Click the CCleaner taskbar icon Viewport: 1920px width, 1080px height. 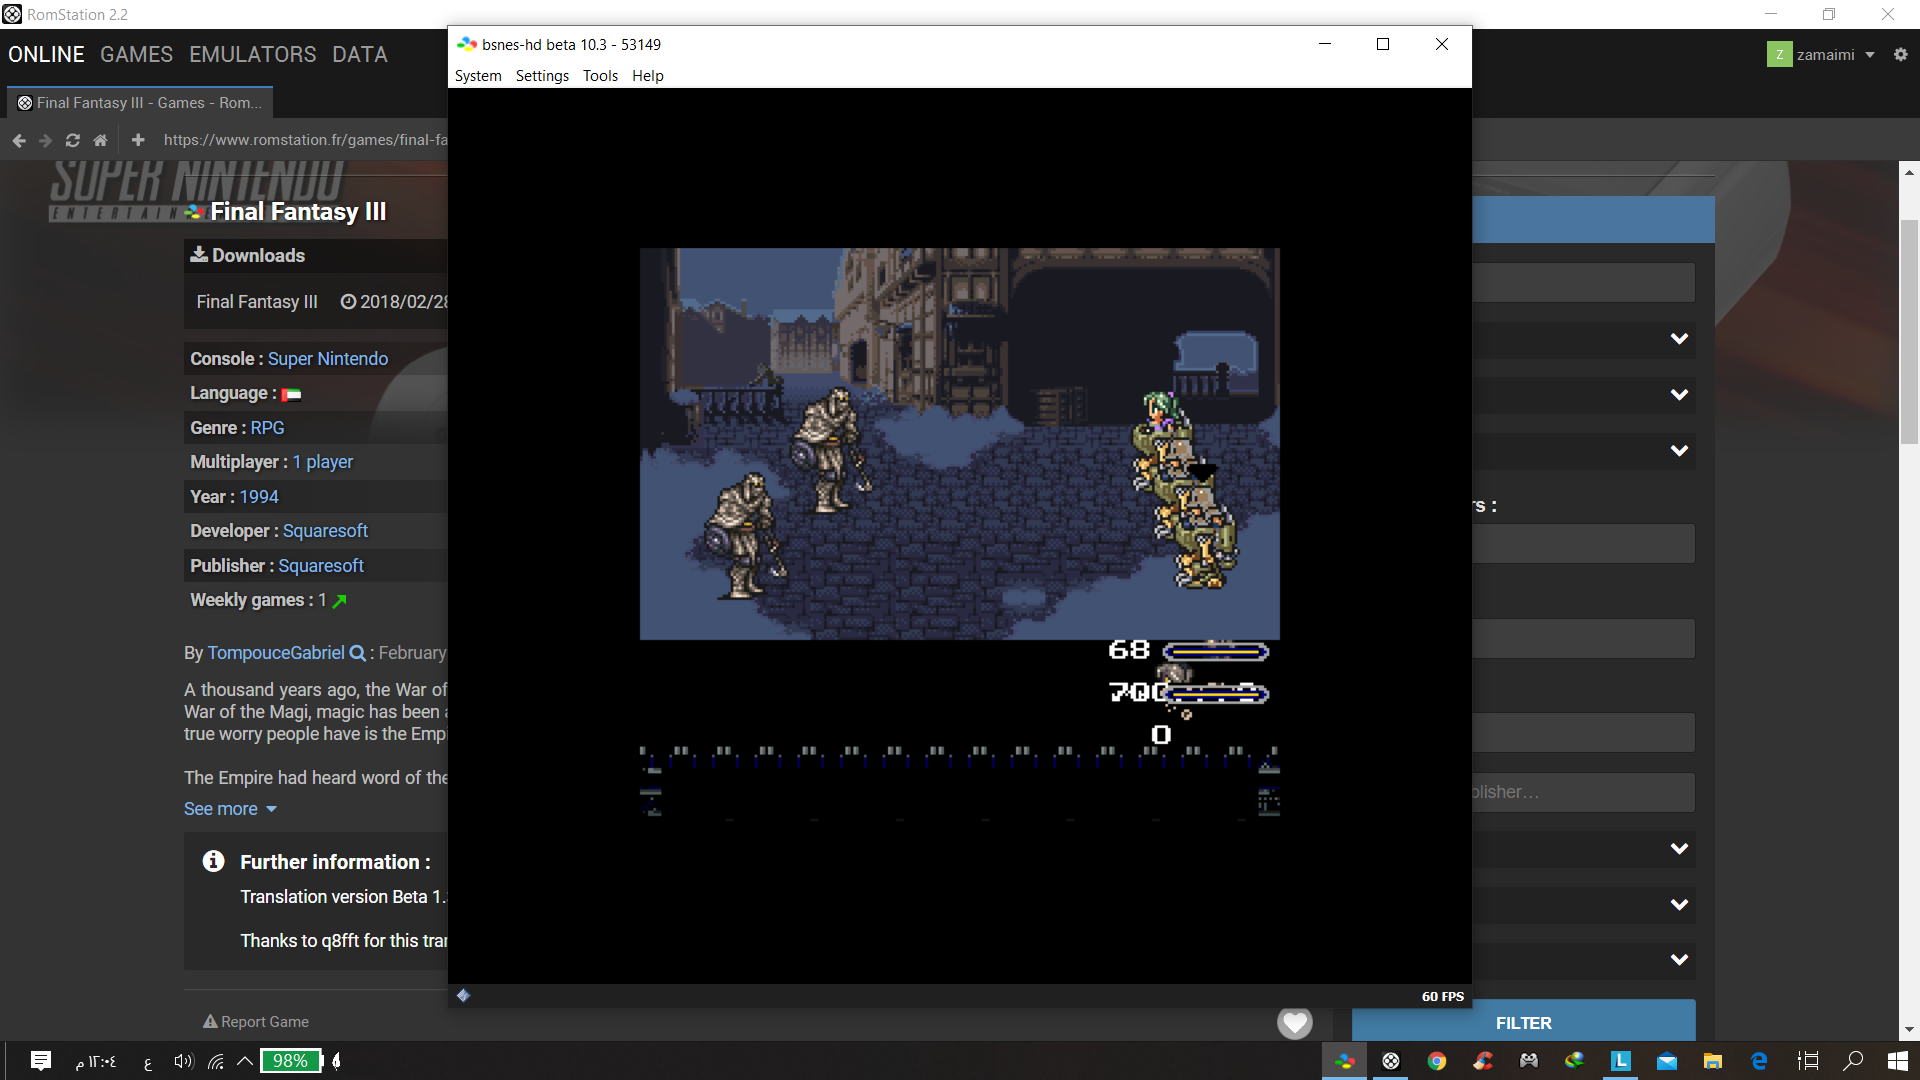pos(1483,1061)
